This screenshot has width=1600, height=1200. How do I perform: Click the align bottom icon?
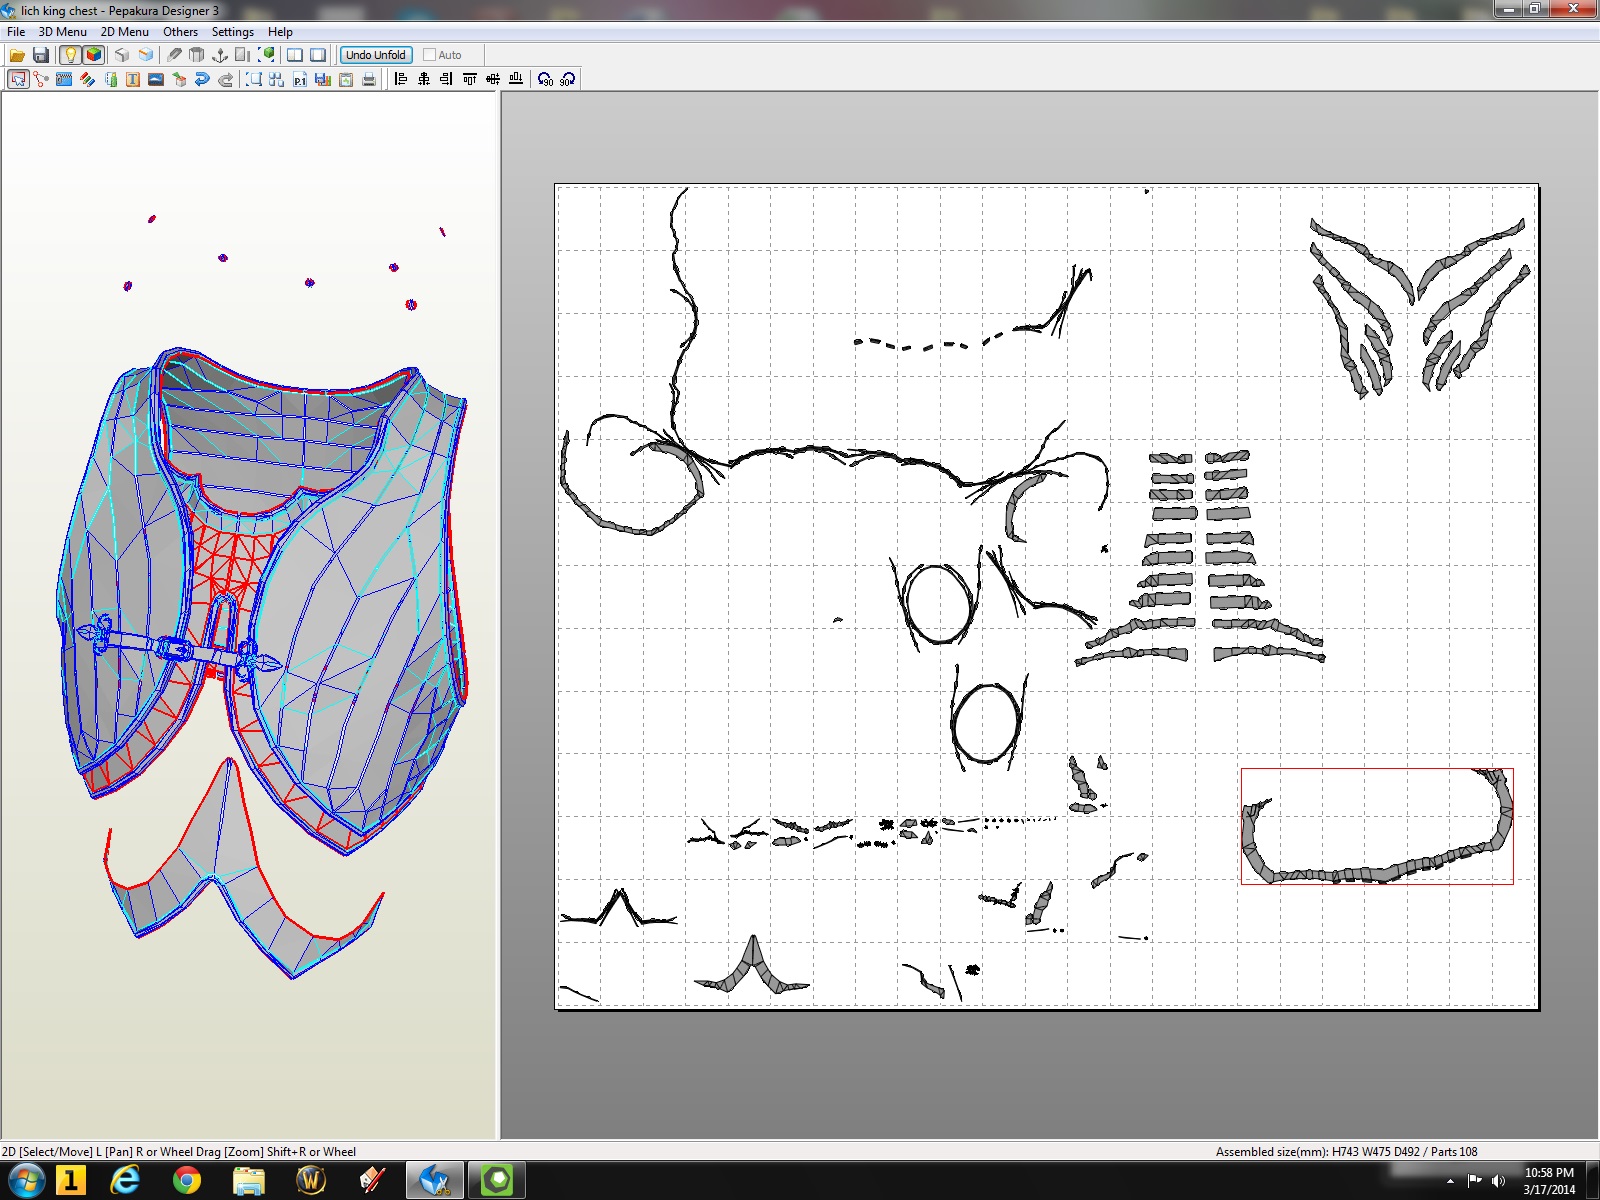[516, 79]
